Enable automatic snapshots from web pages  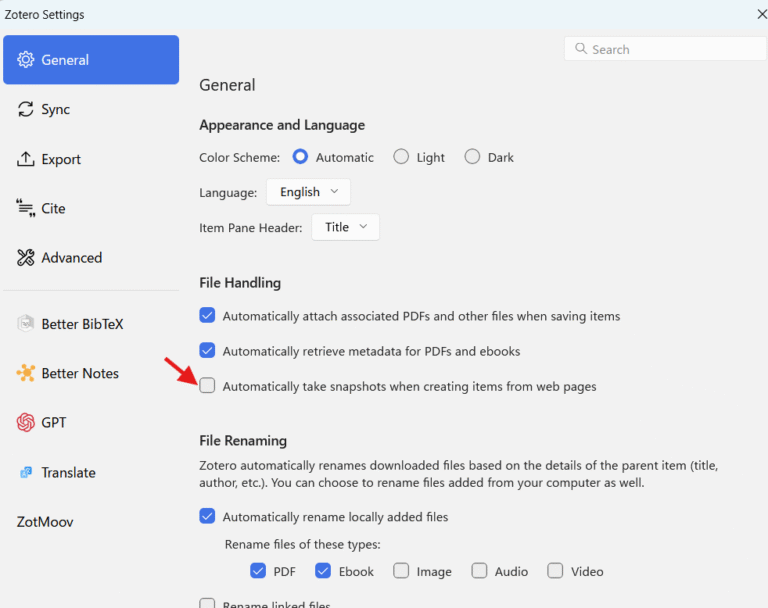click(x=207, y=386)
